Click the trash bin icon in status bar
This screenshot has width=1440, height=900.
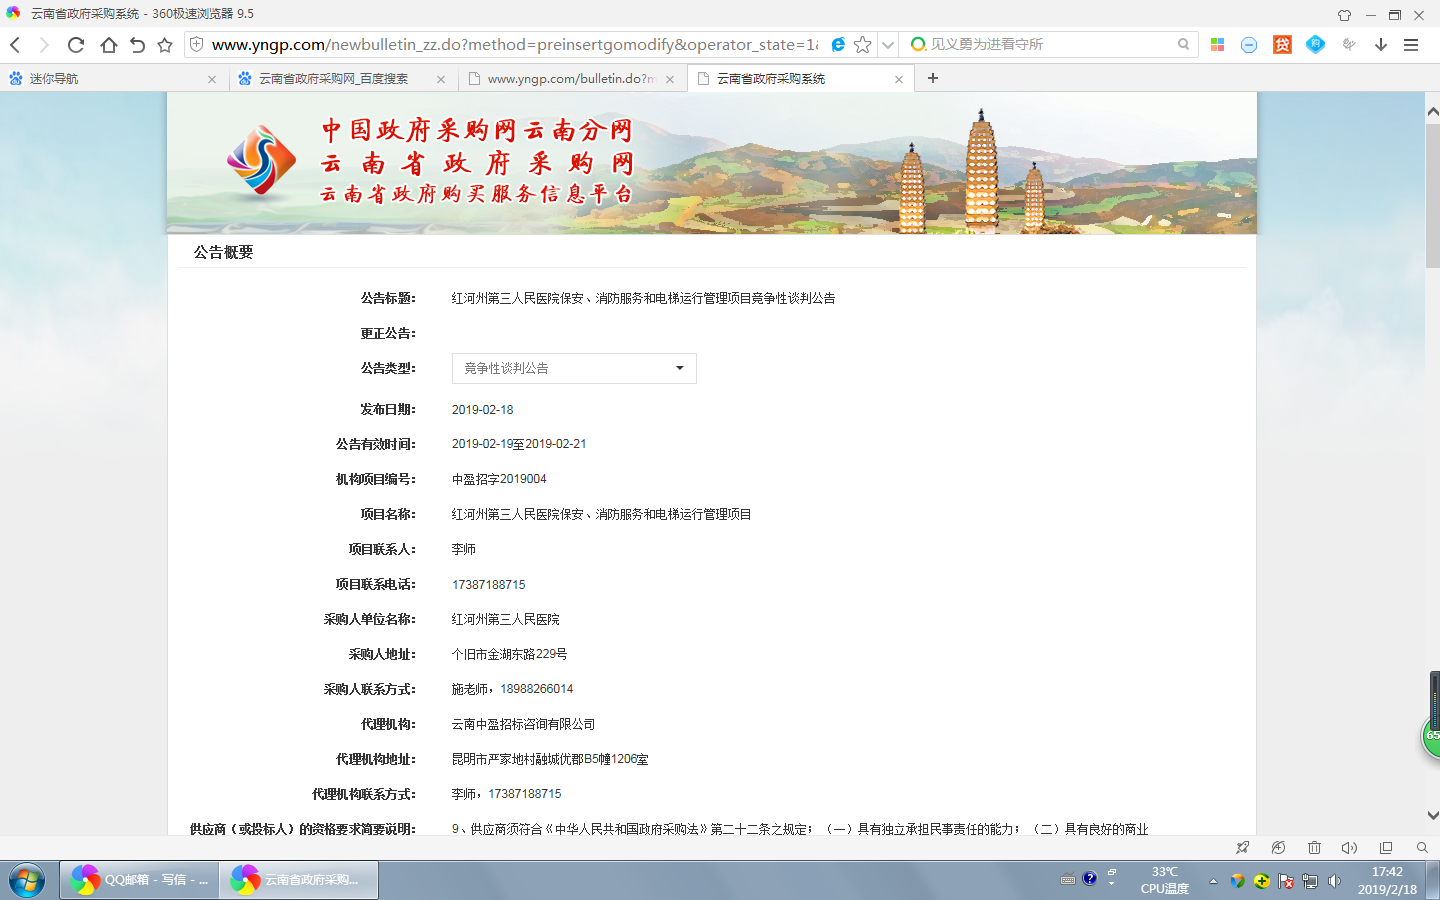point(1314,848)
